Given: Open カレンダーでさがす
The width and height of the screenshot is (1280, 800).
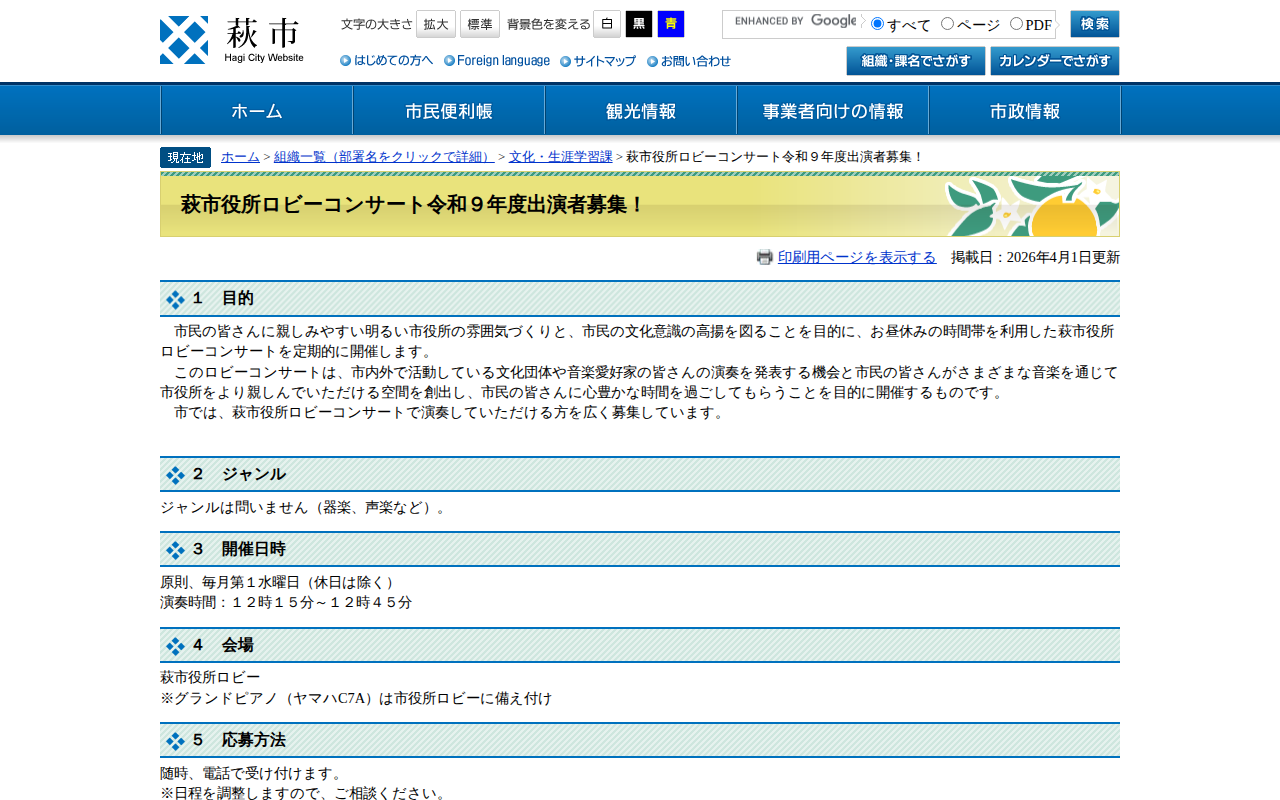Looking at the screenshot, I should point(1055,60).
